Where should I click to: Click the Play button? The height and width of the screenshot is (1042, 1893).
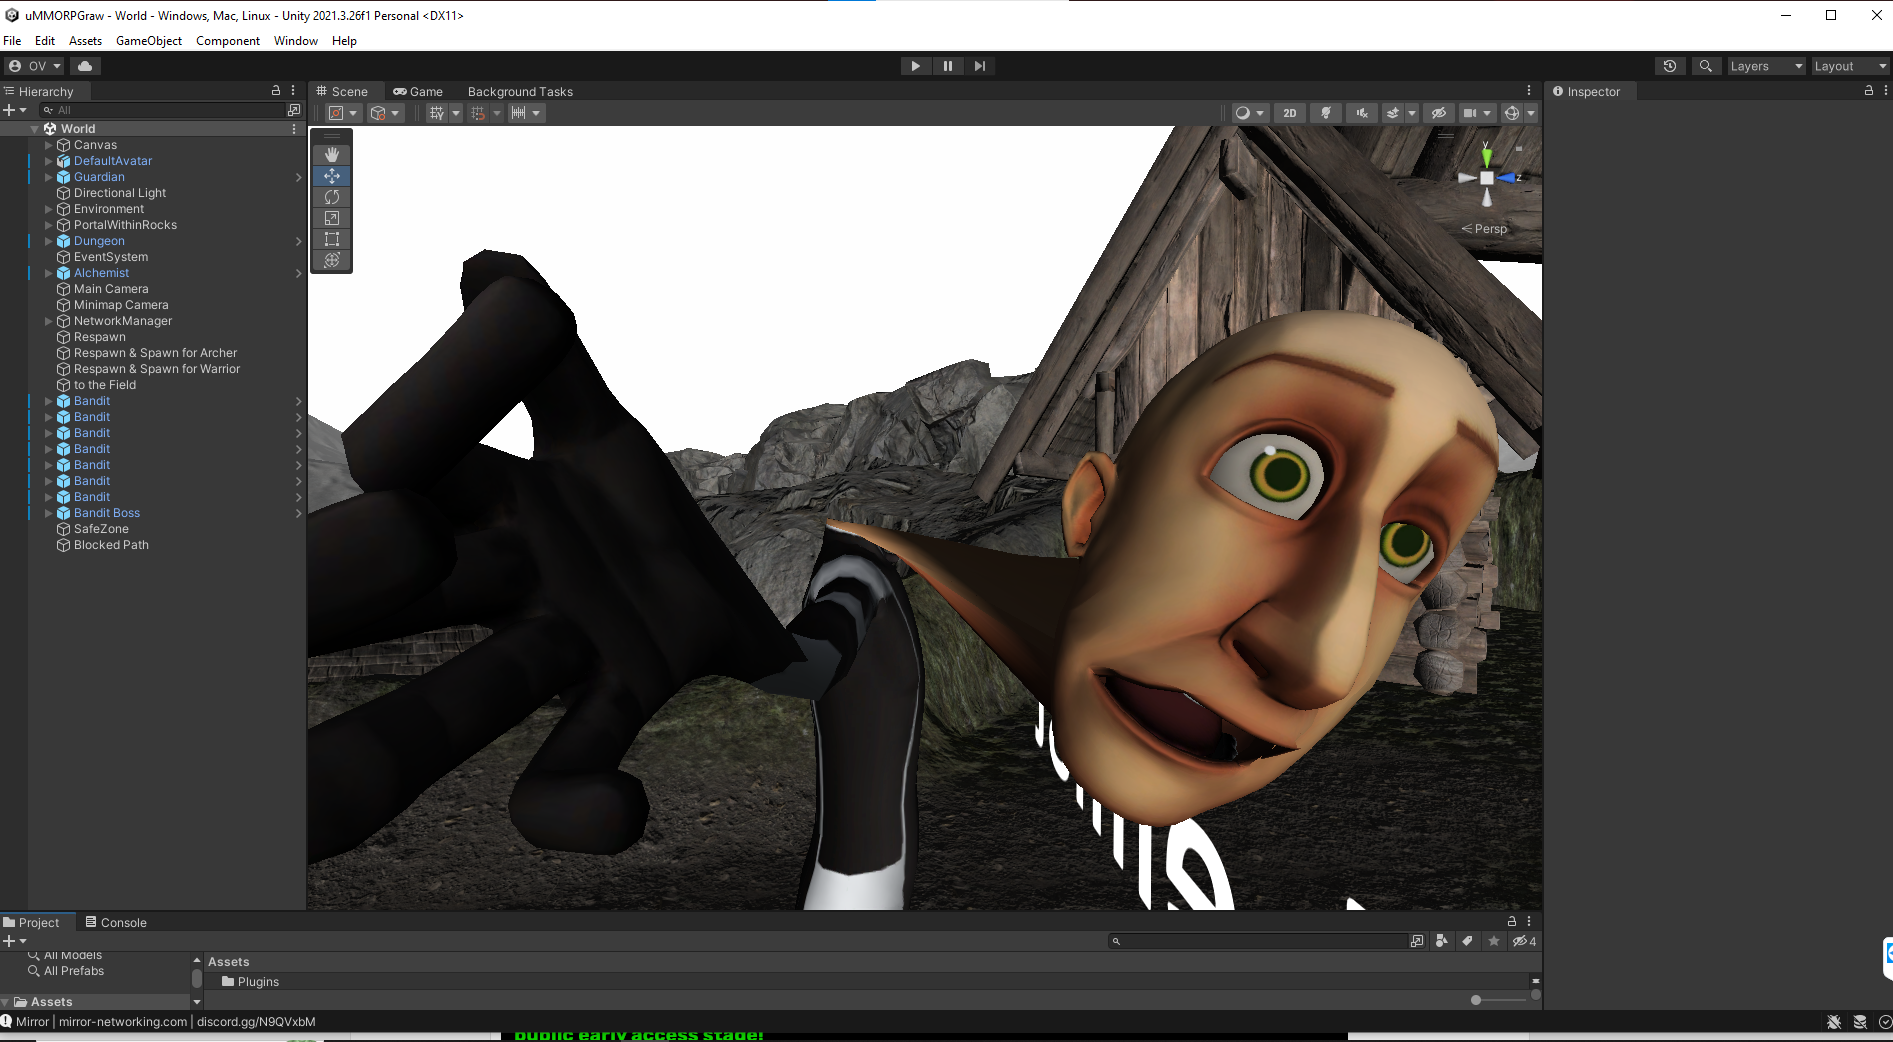pyautogui.click(x=915, y=66)
